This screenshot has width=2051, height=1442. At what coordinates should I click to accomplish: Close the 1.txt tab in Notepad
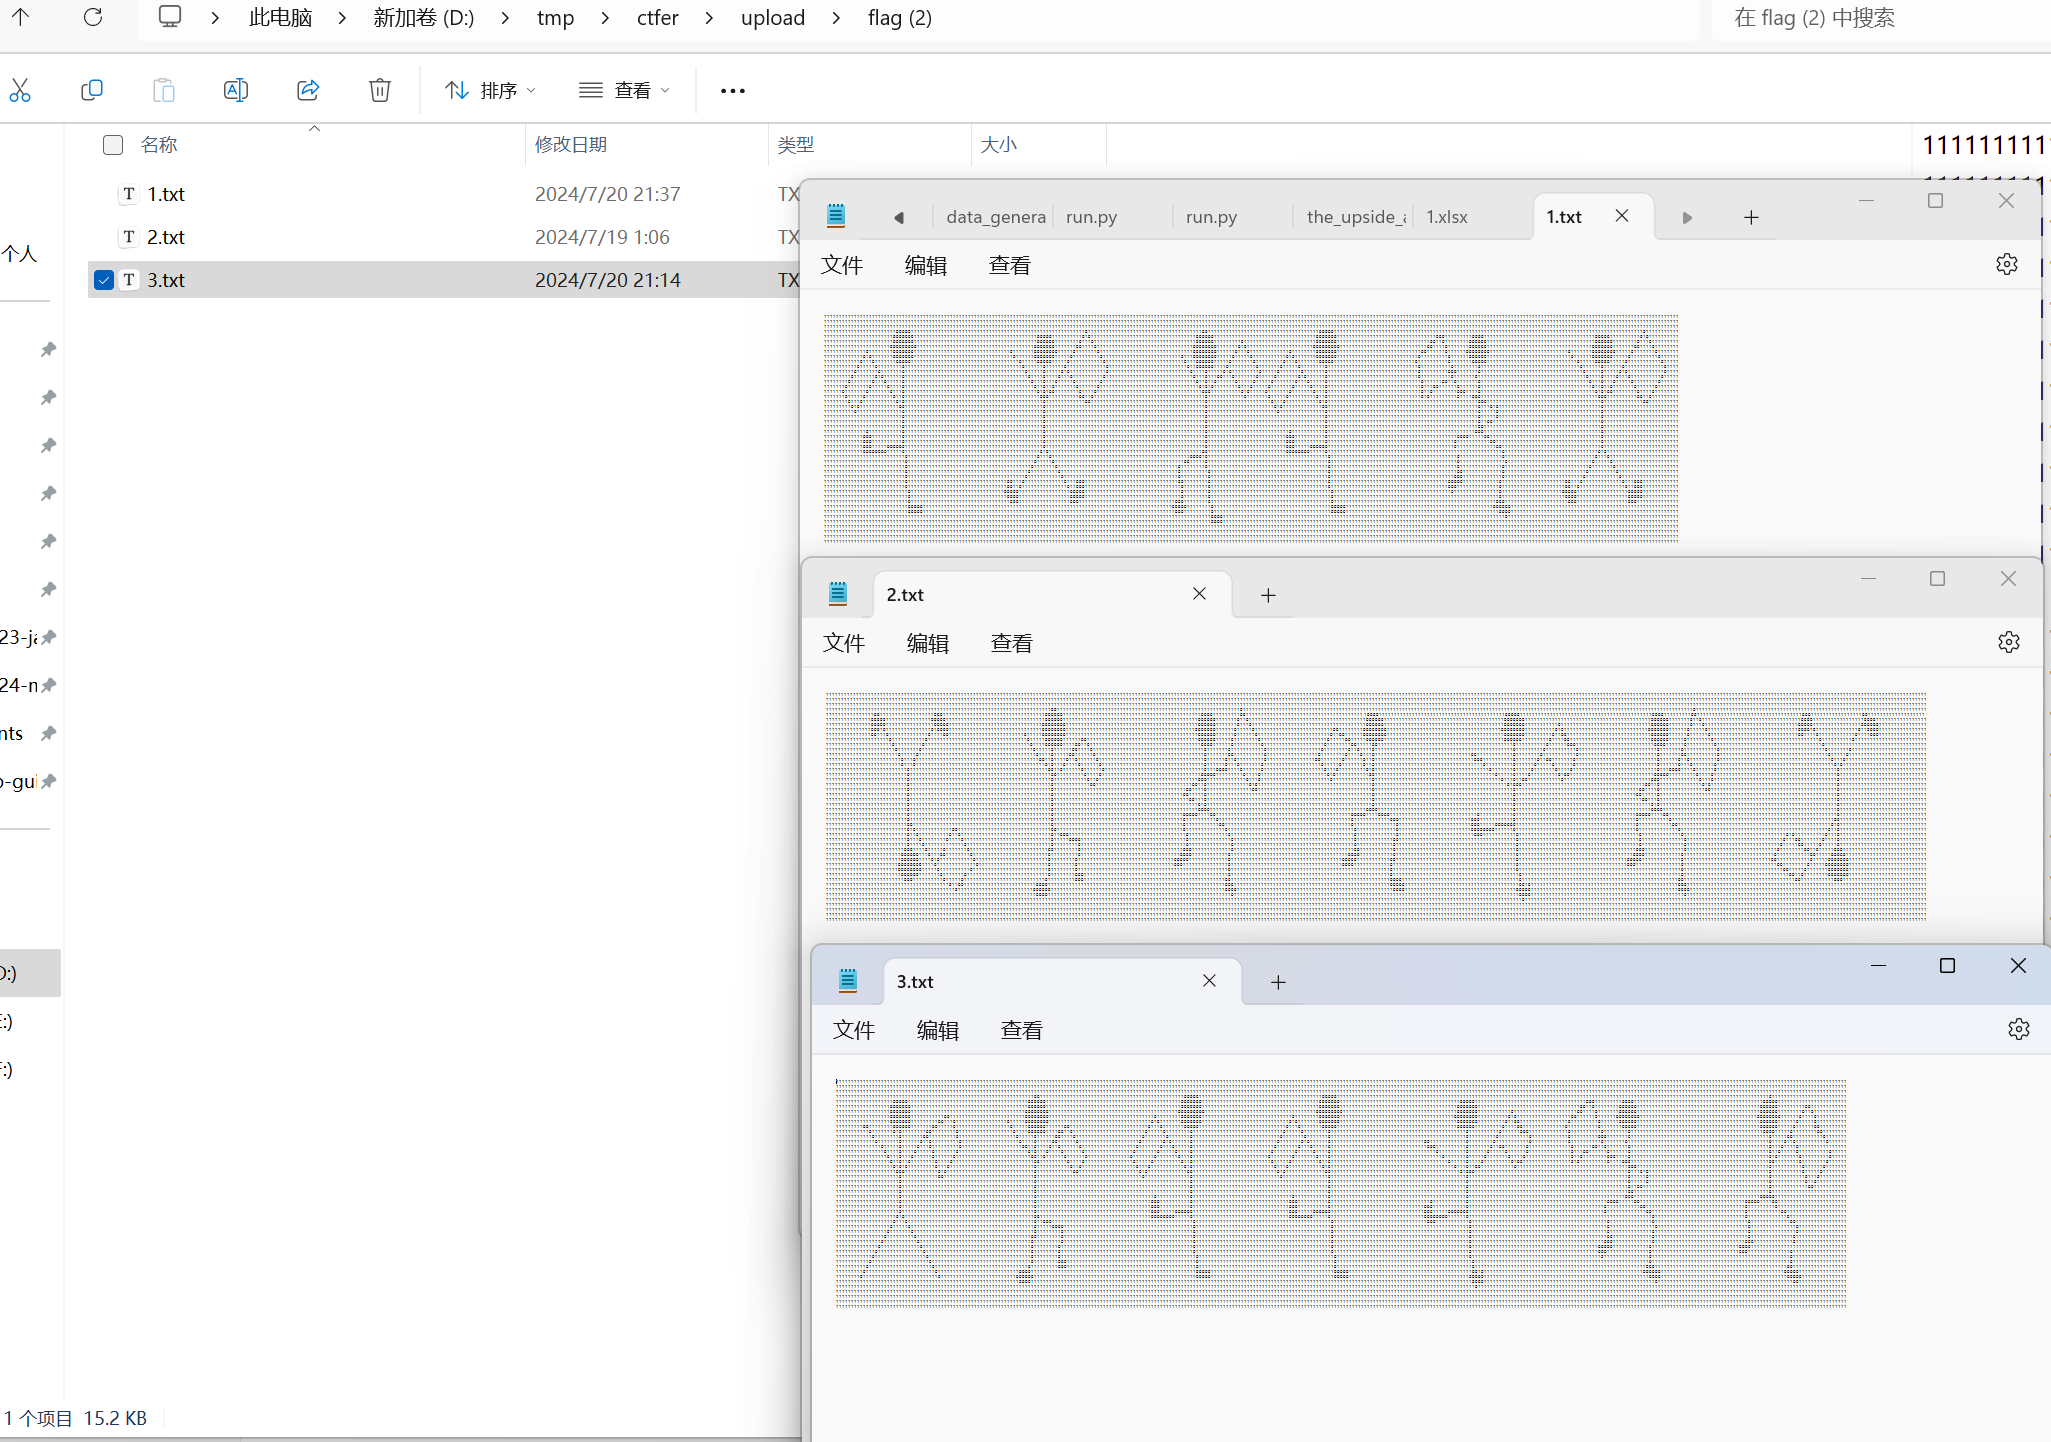click(1622, 216)
